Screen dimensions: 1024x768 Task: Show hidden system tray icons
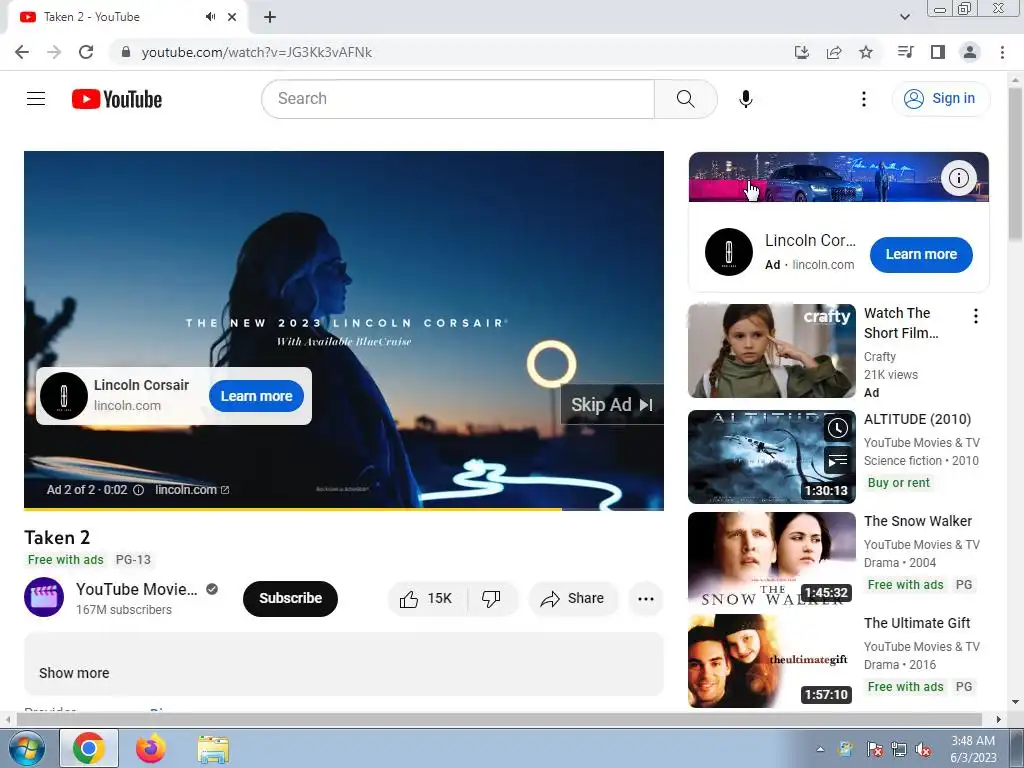(820, 749)
